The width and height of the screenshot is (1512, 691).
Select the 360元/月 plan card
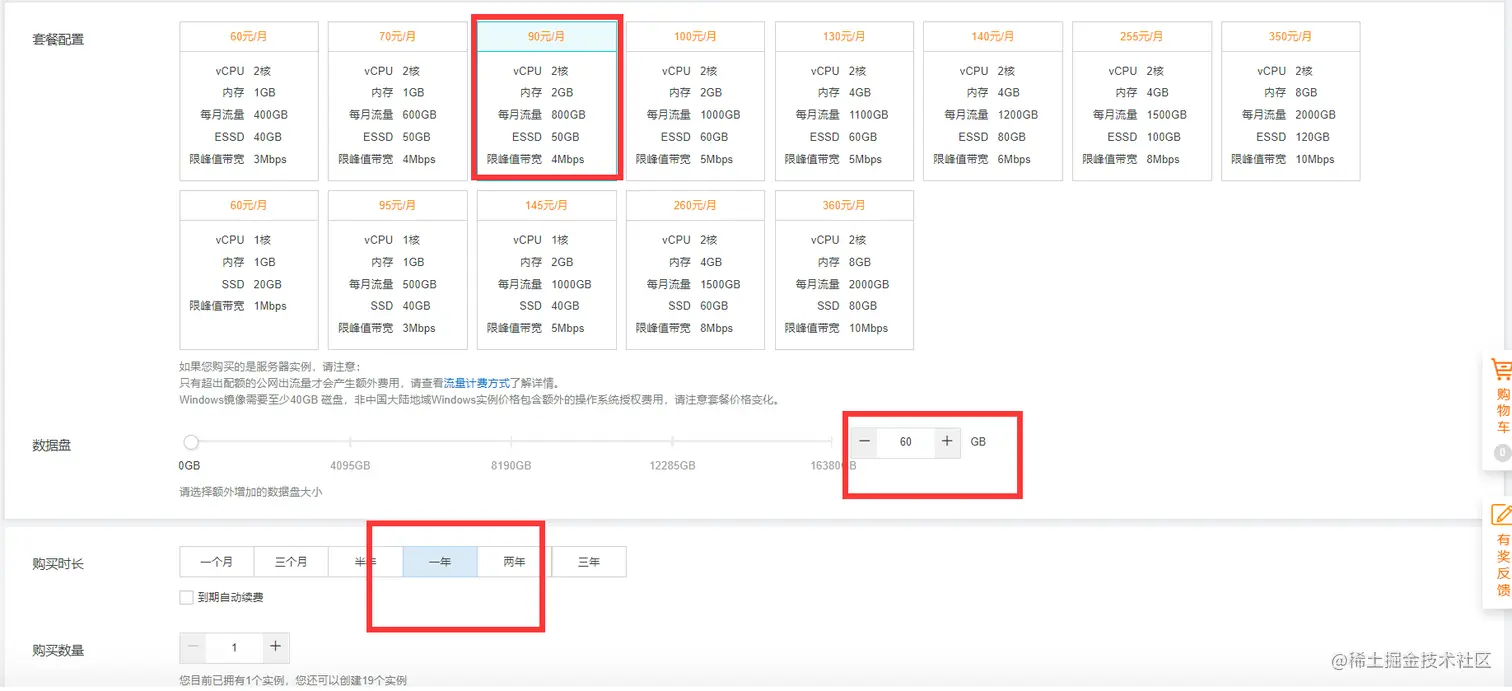point(844,270)
